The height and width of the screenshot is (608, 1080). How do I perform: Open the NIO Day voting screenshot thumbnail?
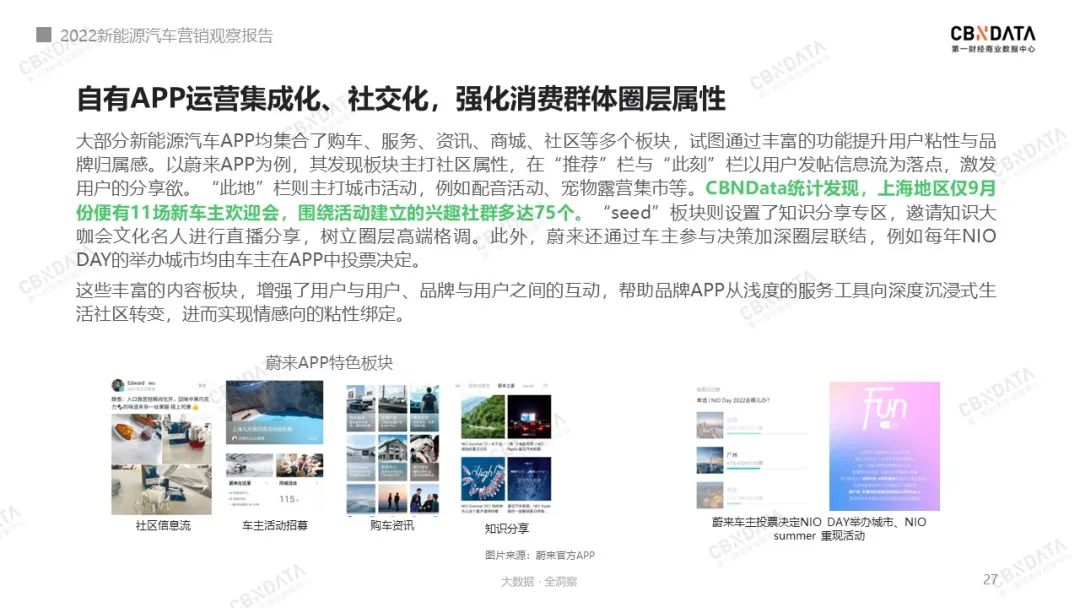click(753, 448)
